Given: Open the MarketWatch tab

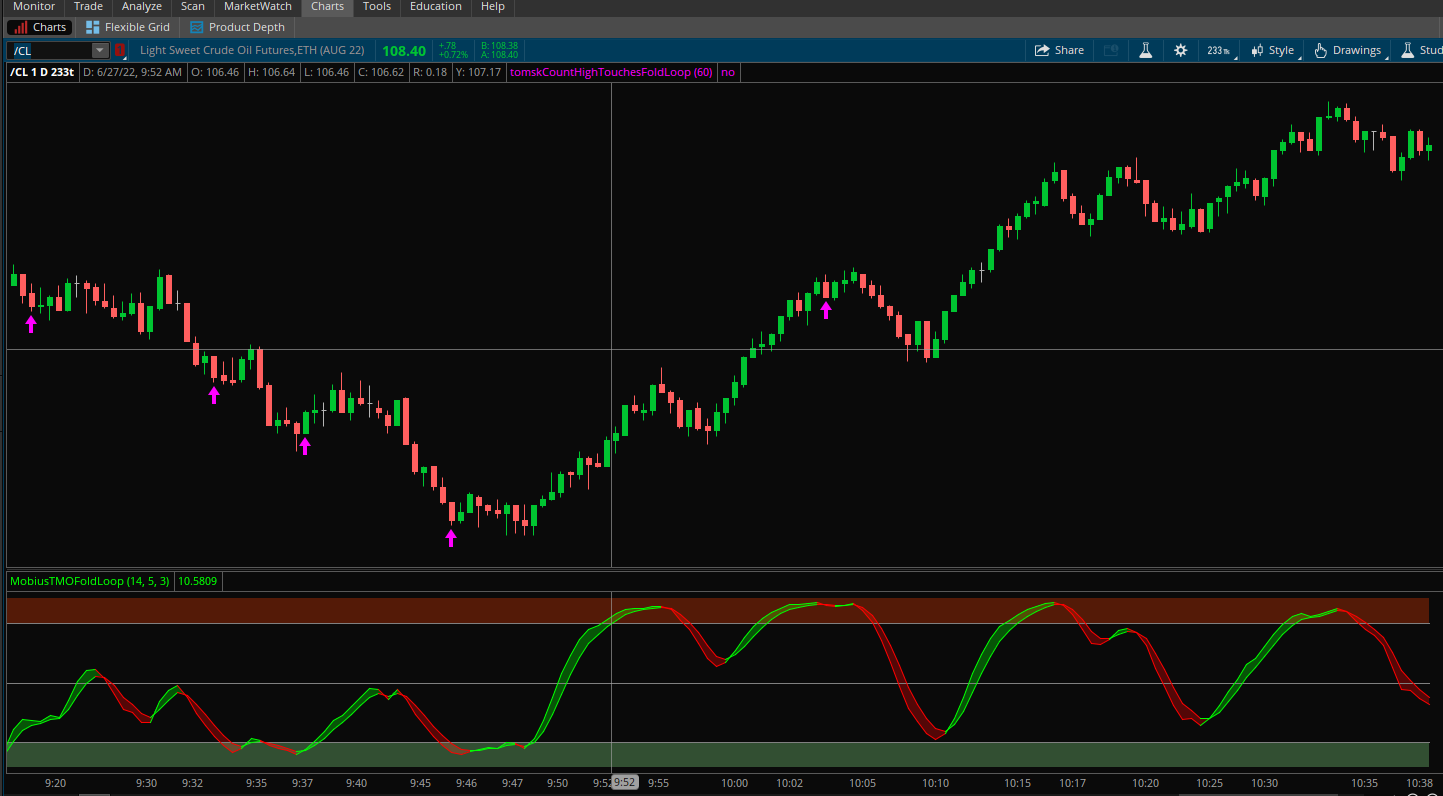Looking at the screenshot, I should 258,7.
